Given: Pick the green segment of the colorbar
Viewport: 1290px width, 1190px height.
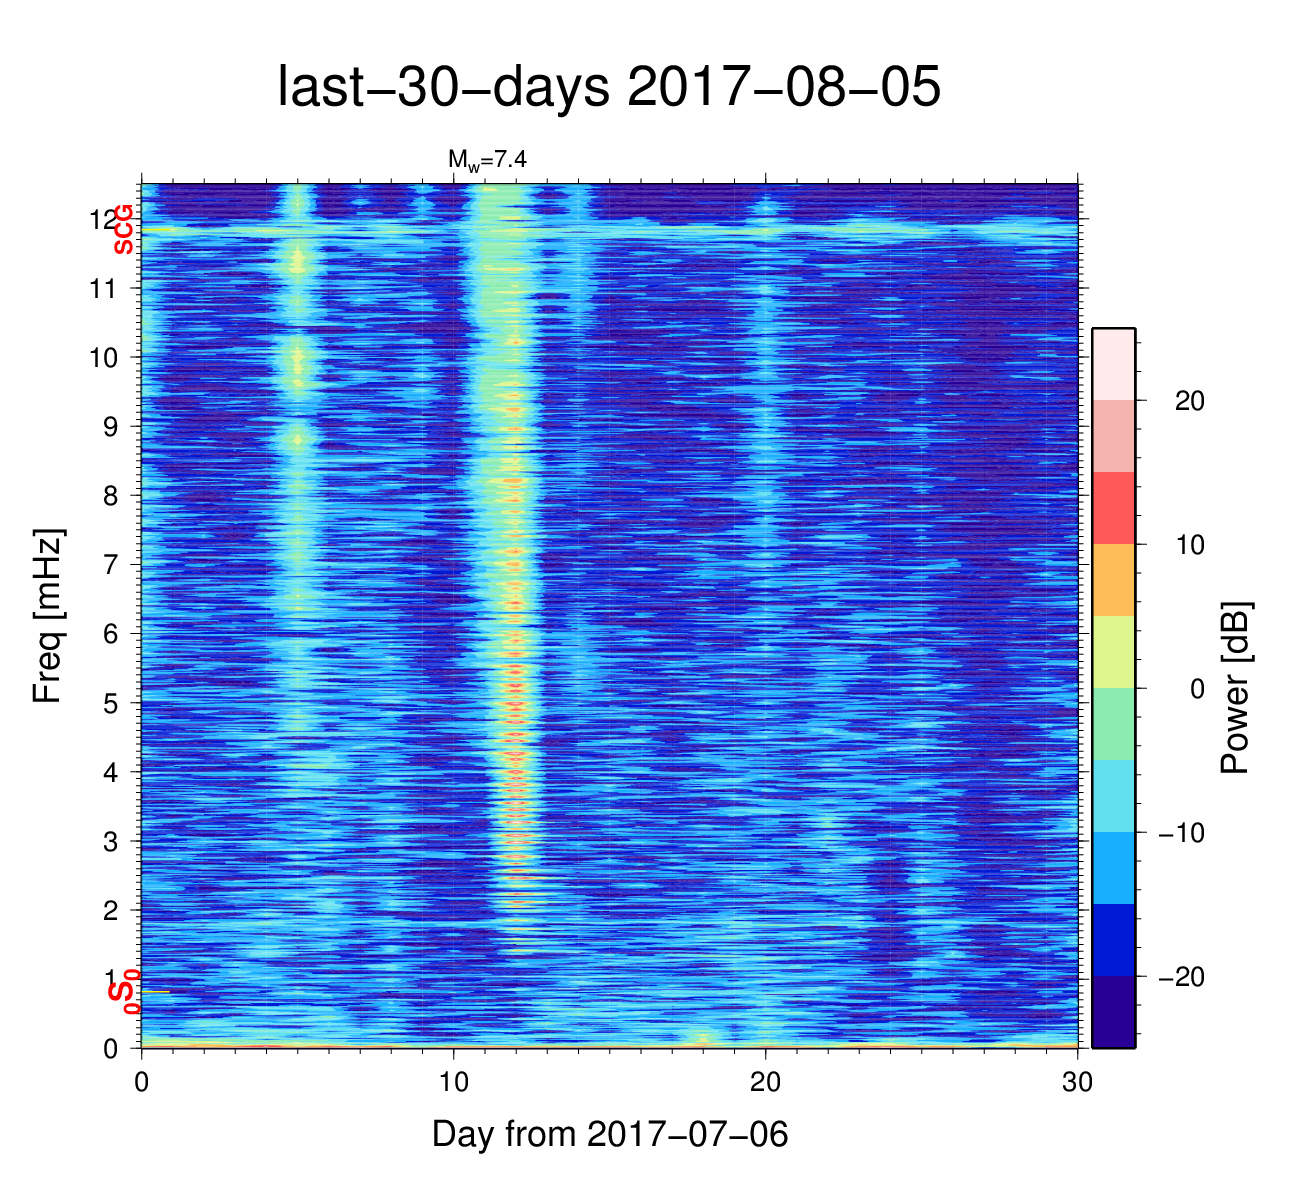Looking at the screenshot, I should [1113, 723].
